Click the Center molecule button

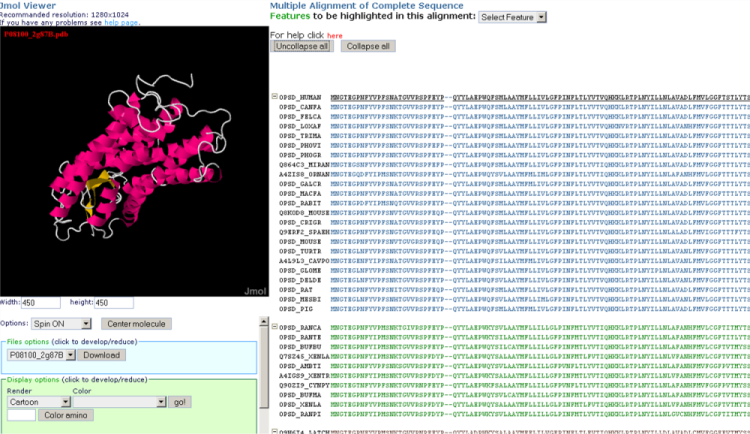coord(136,324)
